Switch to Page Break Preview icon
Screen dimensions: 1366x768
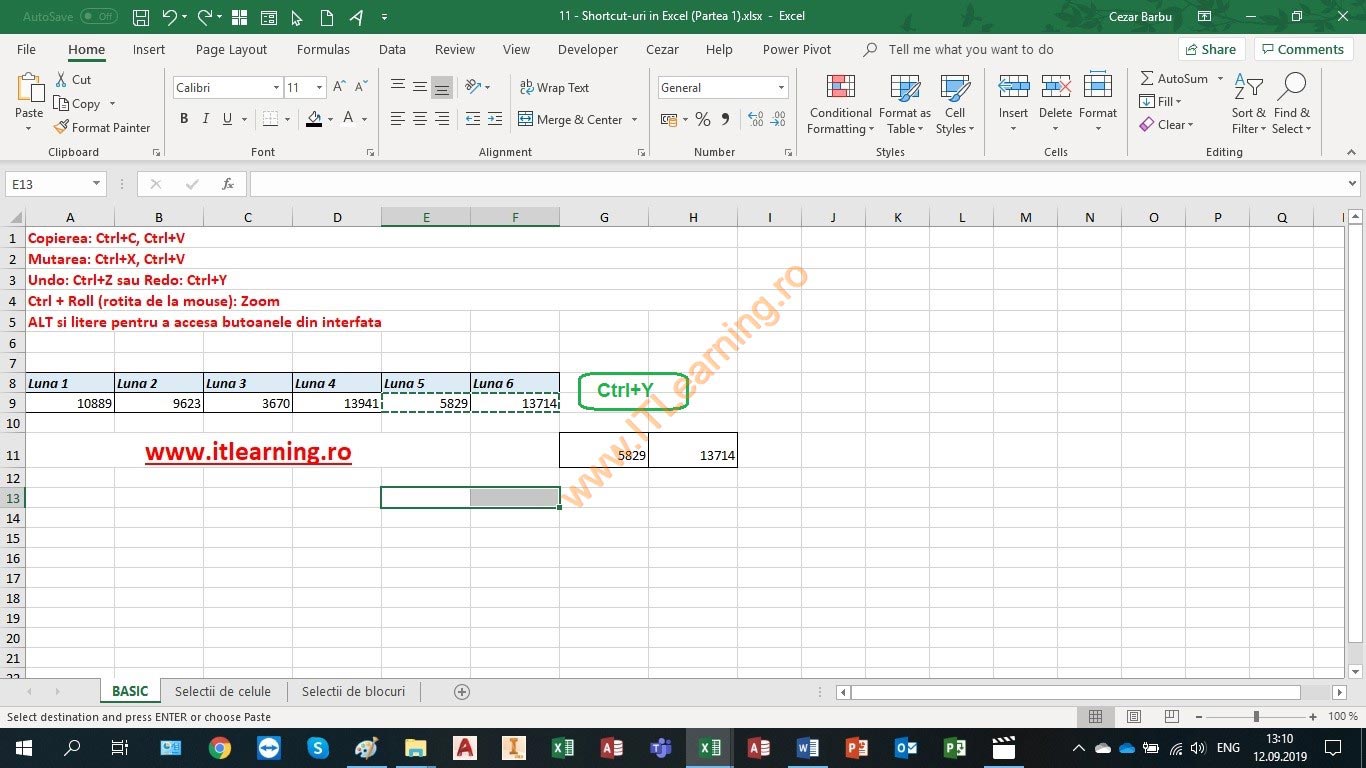pyautogui.click(x=1171, y=717)
